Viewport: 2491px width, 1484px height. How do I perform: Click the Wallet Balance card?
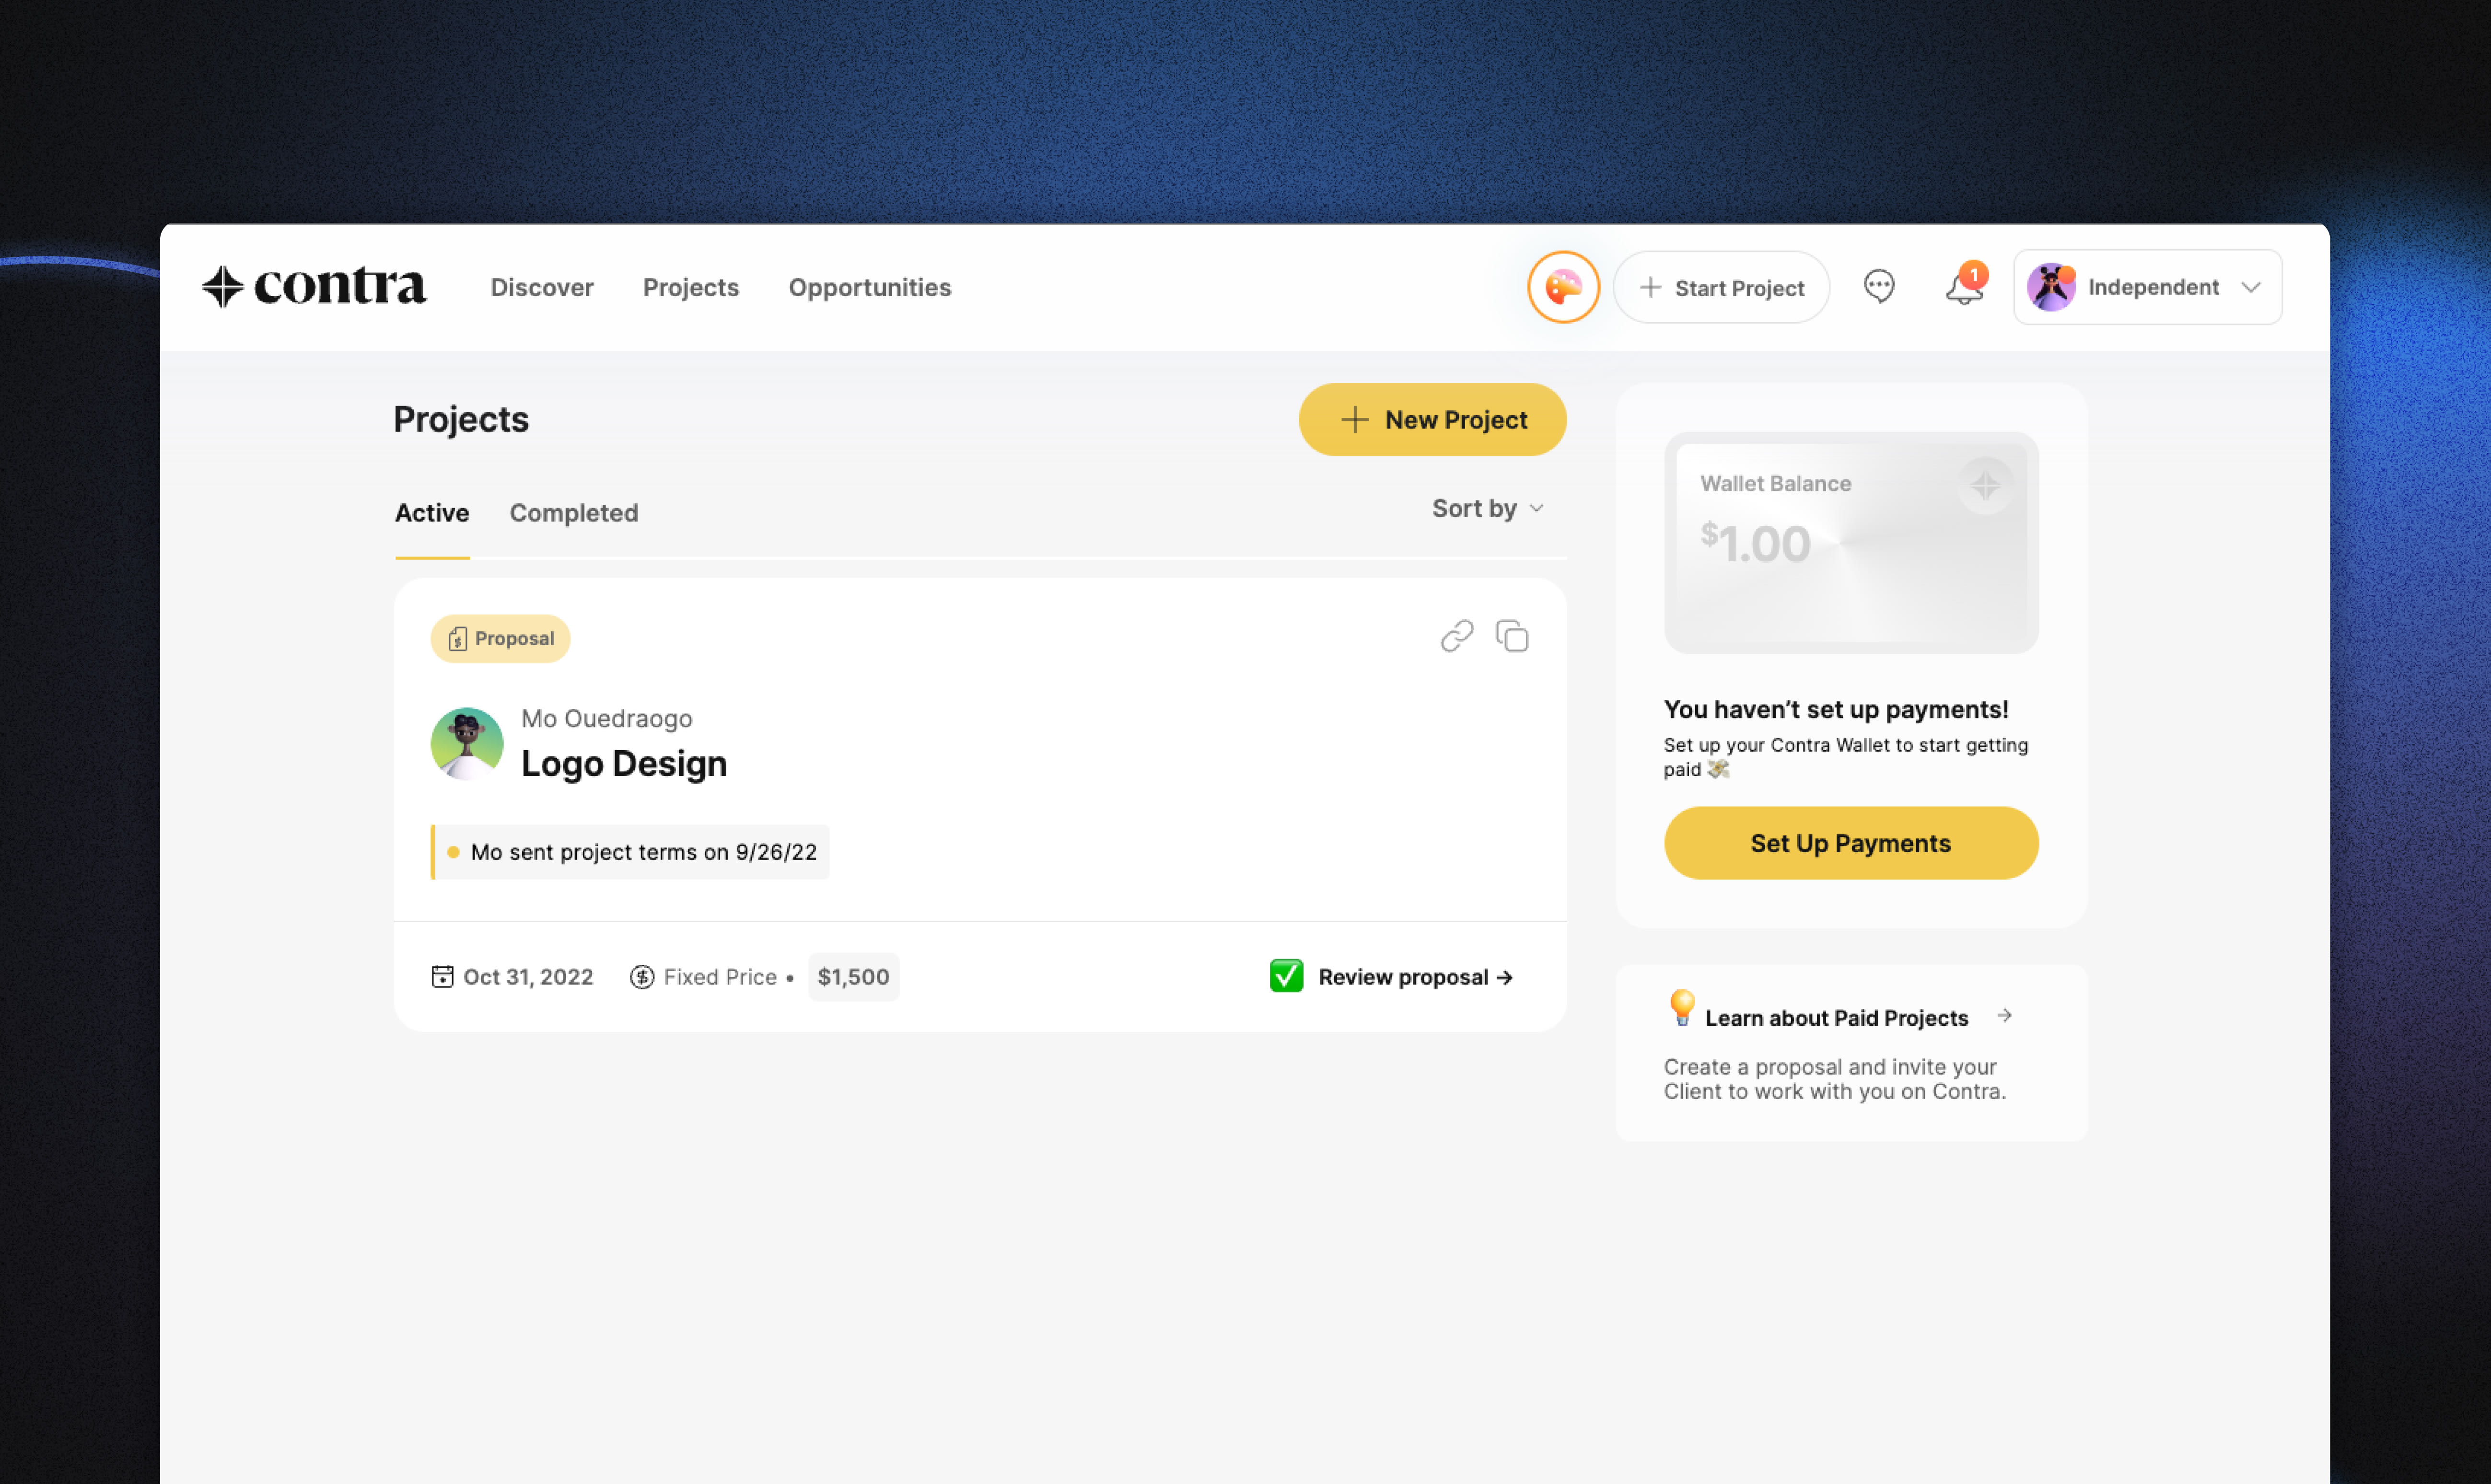click(1850, 543)
